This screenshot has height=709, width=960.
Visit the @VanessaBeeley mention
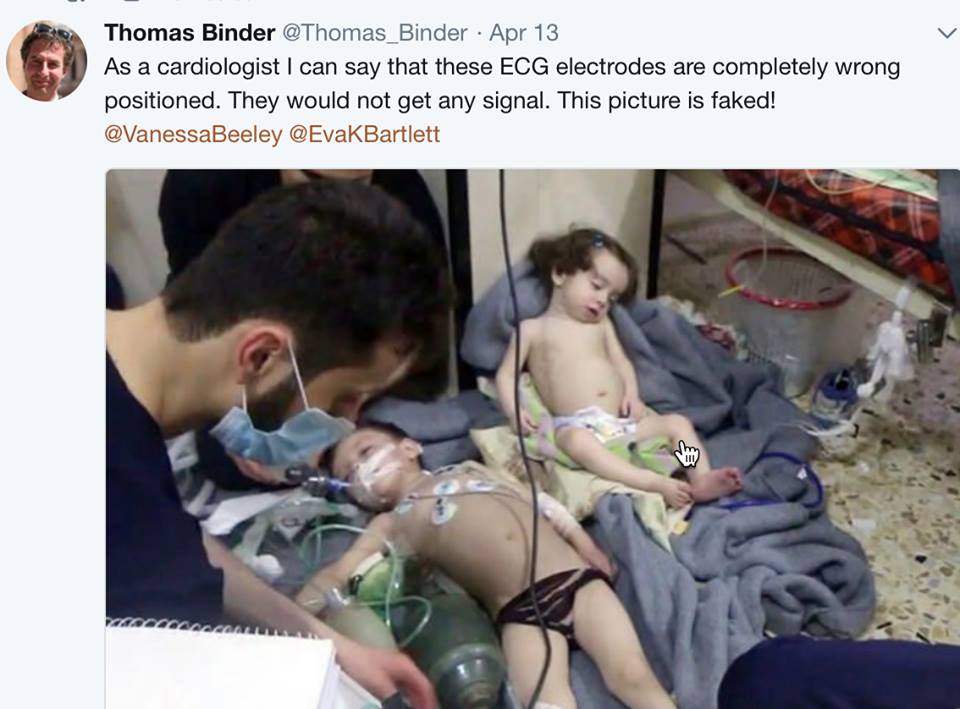tap(193, 134)
